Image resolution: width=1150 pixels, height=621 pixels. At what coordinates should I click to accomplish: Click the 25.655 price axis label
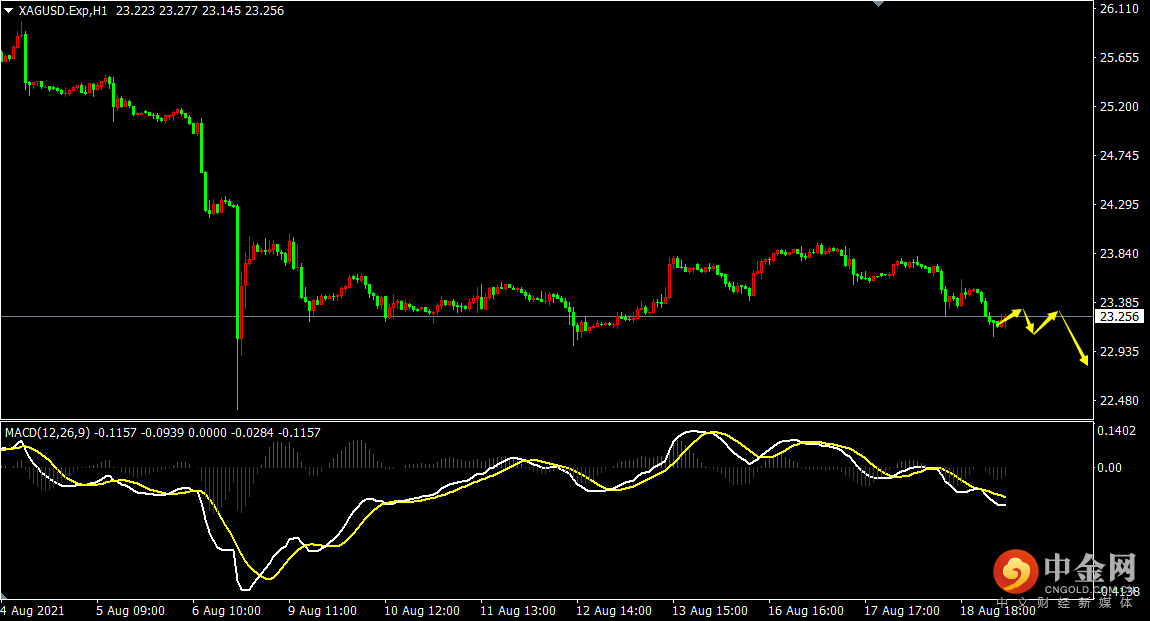coord(1119,58)
